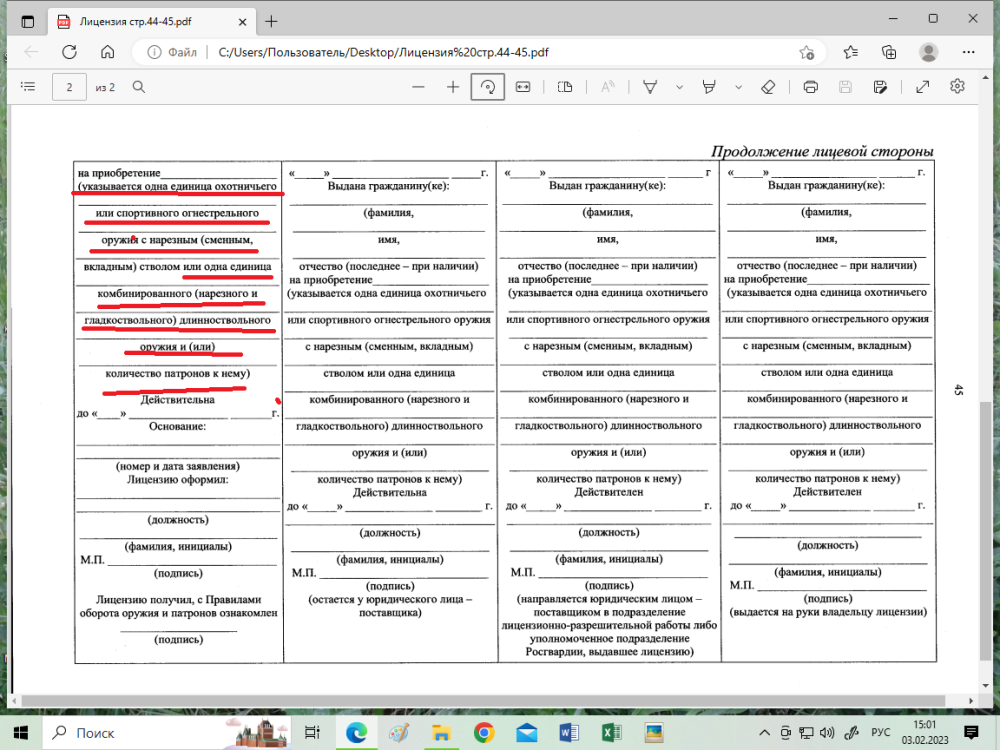Viewport: 1000px width, 750px height.
Task: Open PDF viewer settings gear
Action: (957, 87)
